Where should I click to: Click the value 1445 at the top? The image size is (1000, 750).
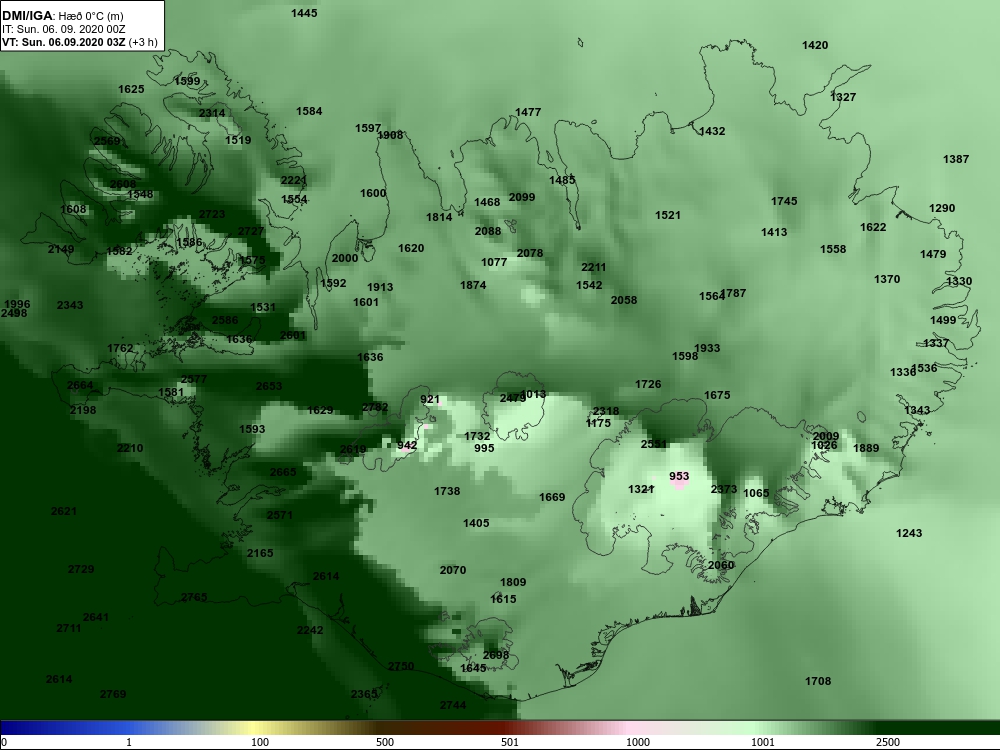coord(304,13)
